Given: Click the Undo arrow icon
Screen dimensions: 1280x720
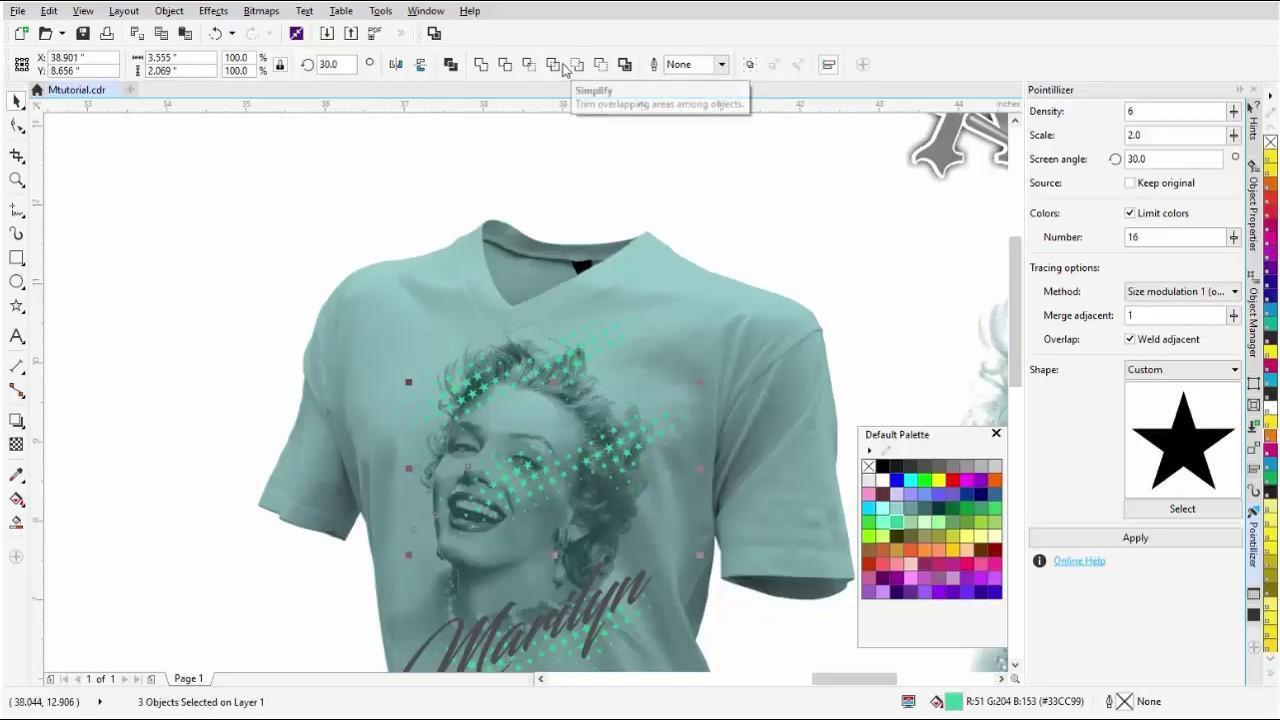Looking at the screenshot, I should (x=215, y=34).
